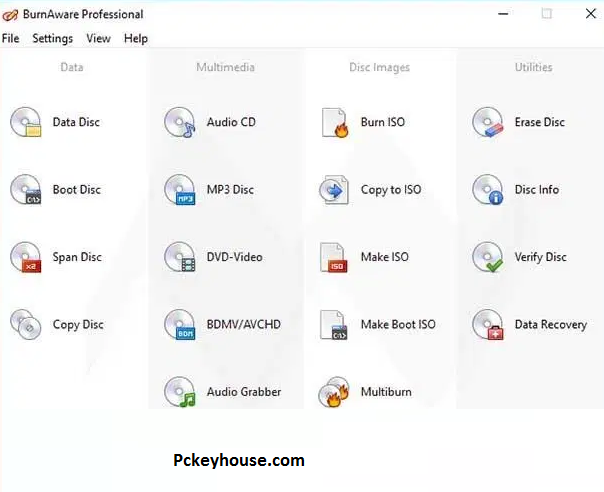Minimize the BurnAware Professional window
This screenshot has width=604, height=492.
pyautogui.click(x=503, y=14)
